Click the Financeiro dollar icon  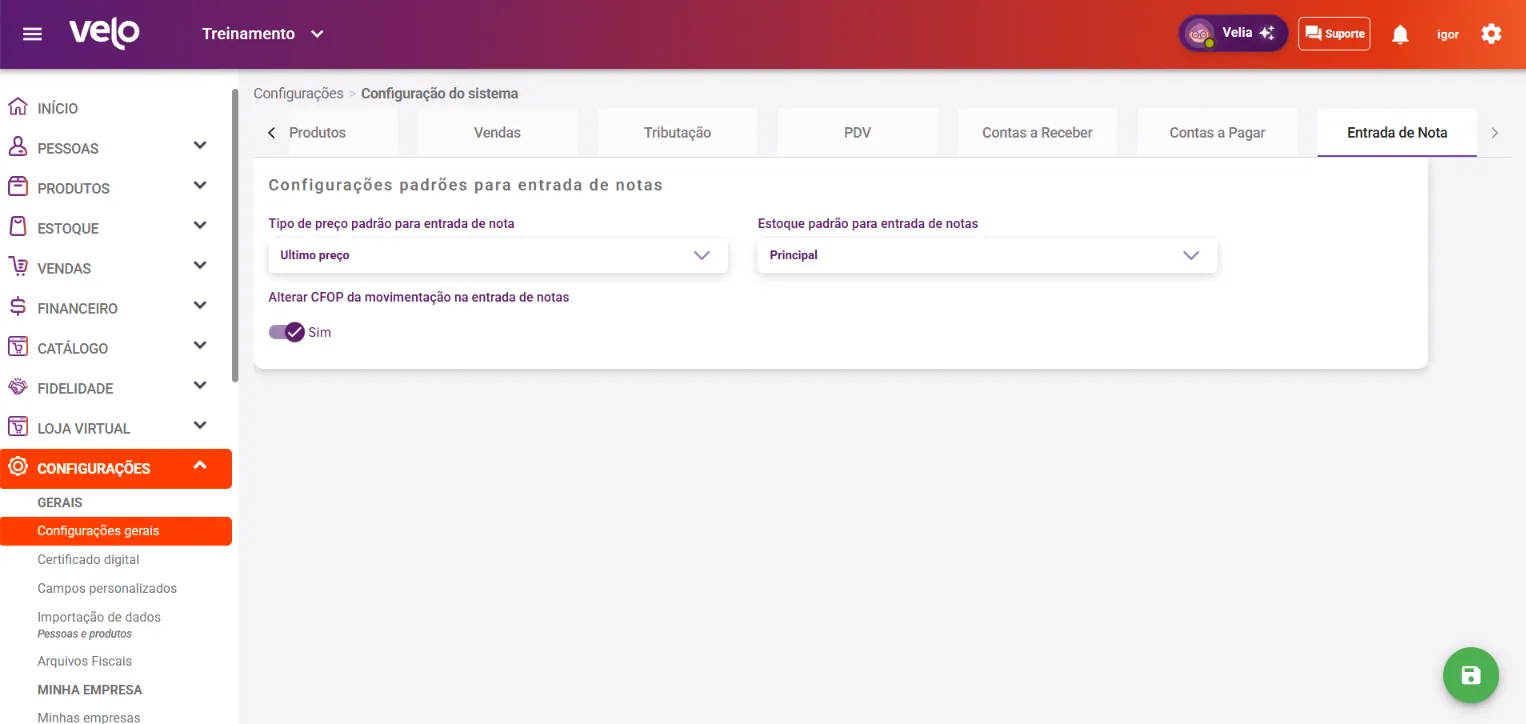click(17, 307)
